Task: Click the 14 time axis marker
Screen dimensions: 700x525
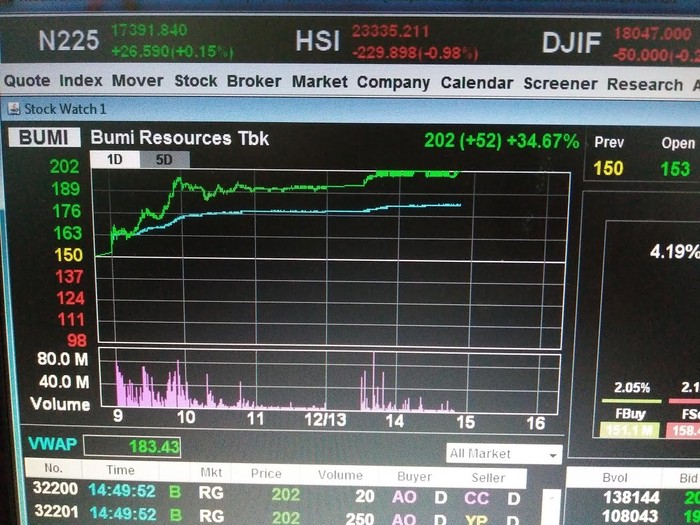Action: [395, 421]
